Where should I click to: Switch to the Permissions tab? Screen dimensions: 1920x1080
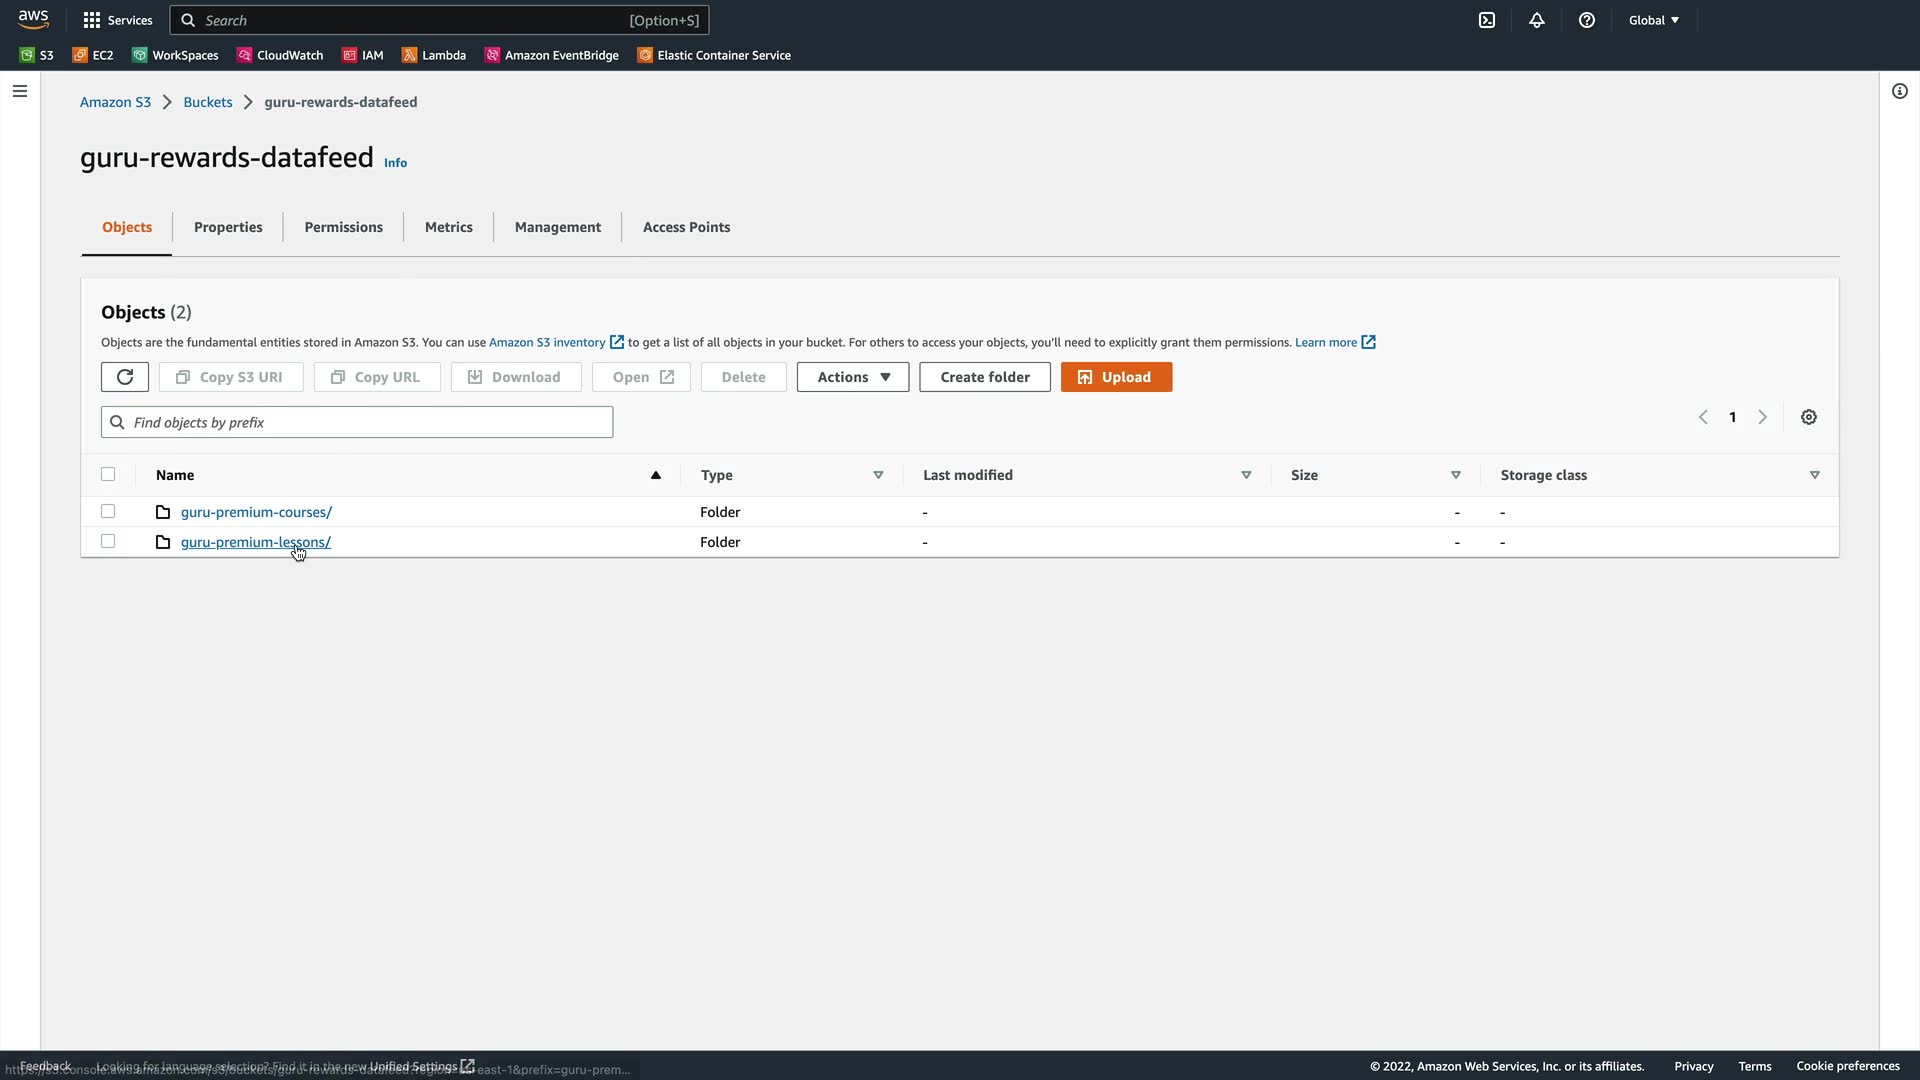click(343, 227)
